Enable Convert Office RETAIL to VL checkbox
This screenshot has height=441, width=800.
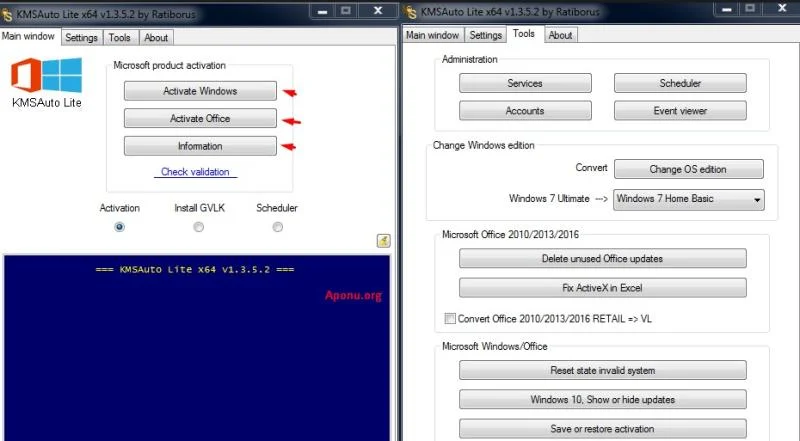(449, 318)
